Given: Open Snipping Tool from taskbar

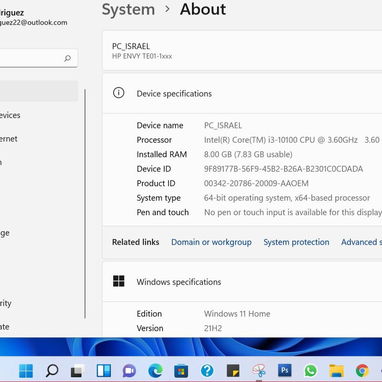Looking at the screenshot, I should click(x=259, y=371).
